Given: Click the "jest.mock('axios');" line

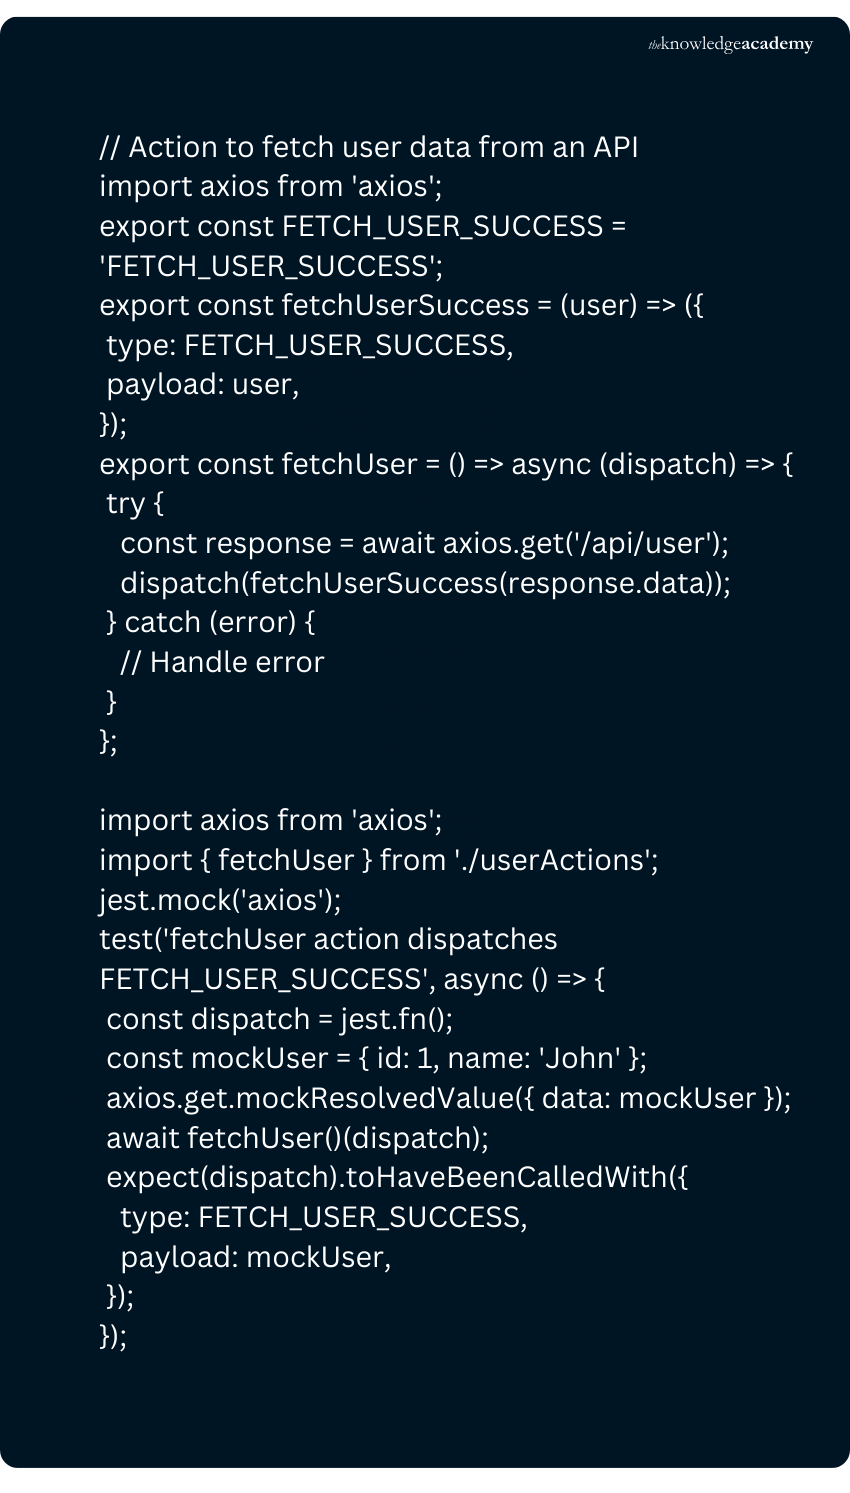Looking at the screenshot, I should point(220,900).
